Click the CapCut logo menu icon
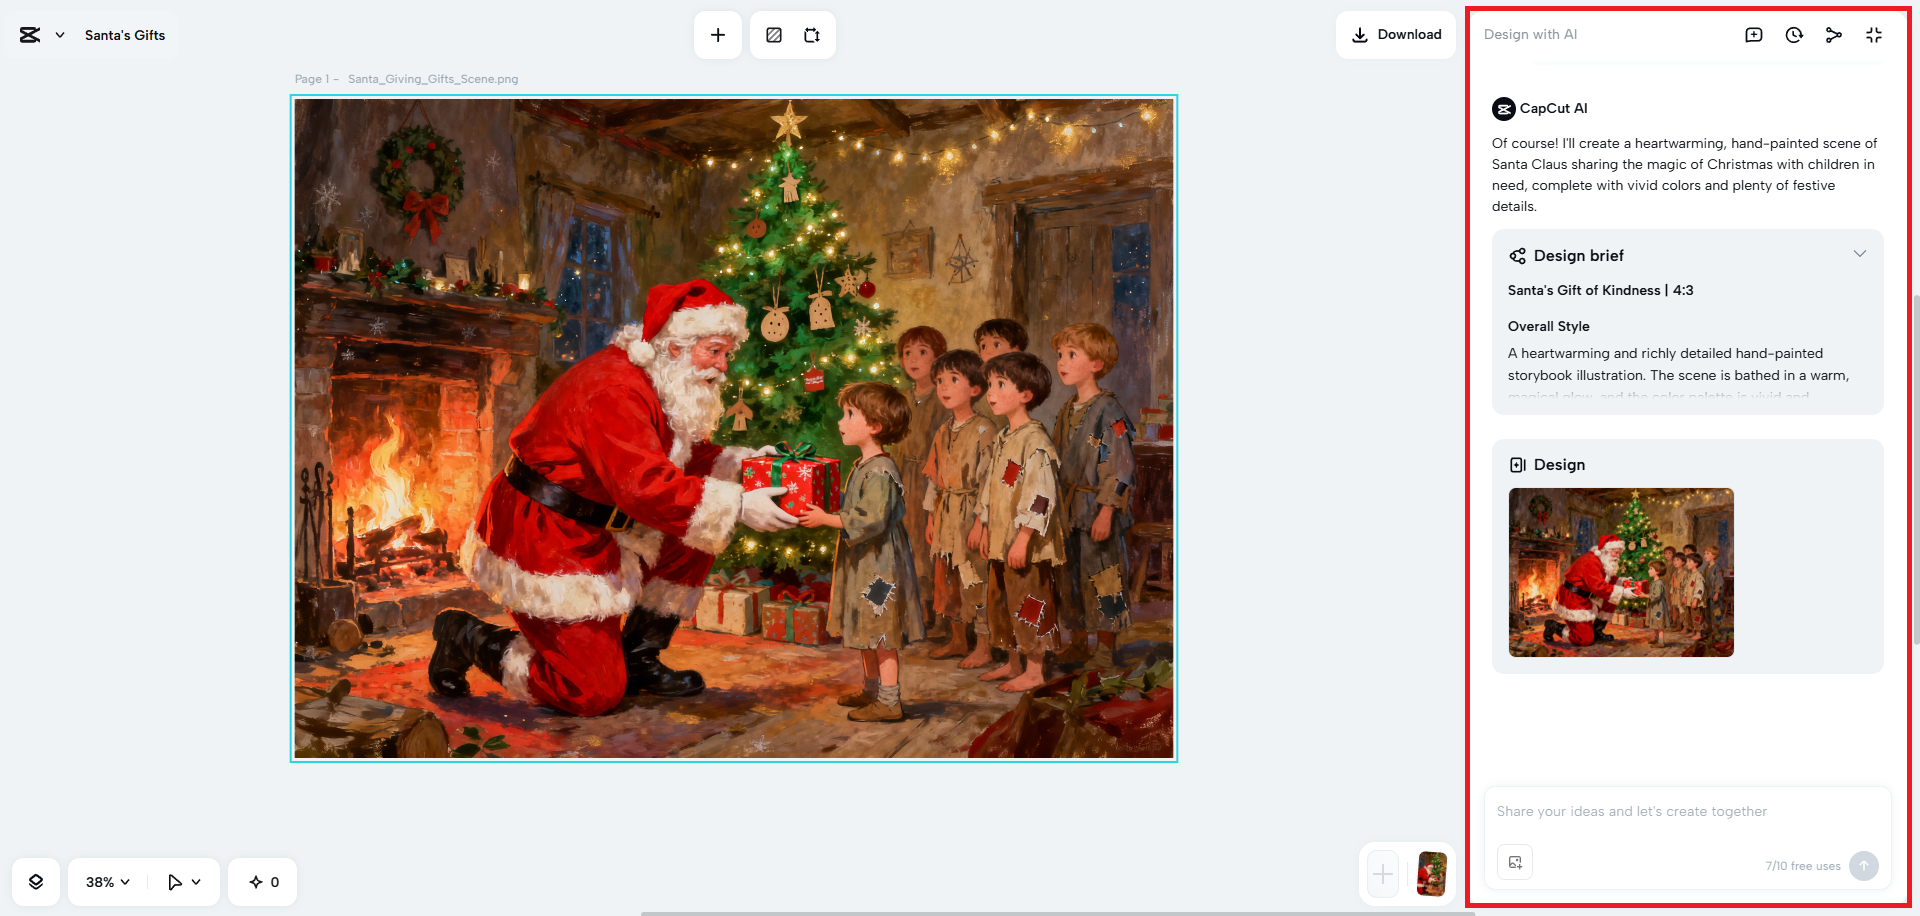1920x916 pixels. [30, 35]
